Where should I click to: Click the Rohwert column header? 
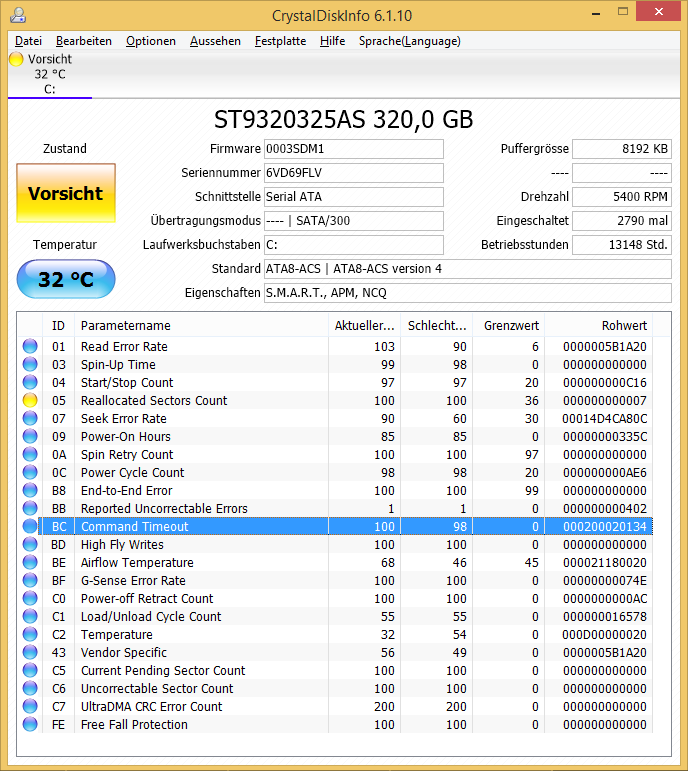[599, 326]
